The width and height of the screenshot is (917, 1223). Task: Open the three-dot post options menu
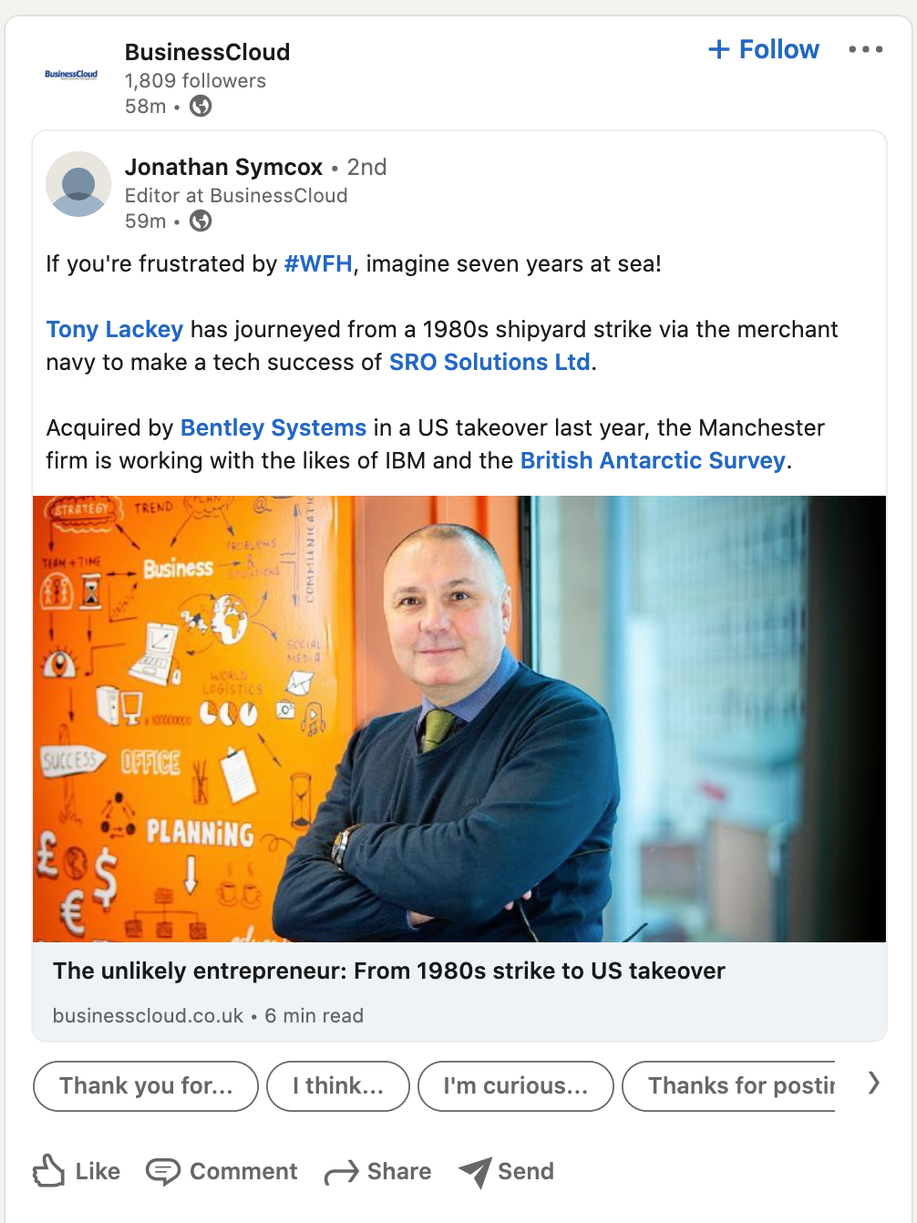[865, 49]
